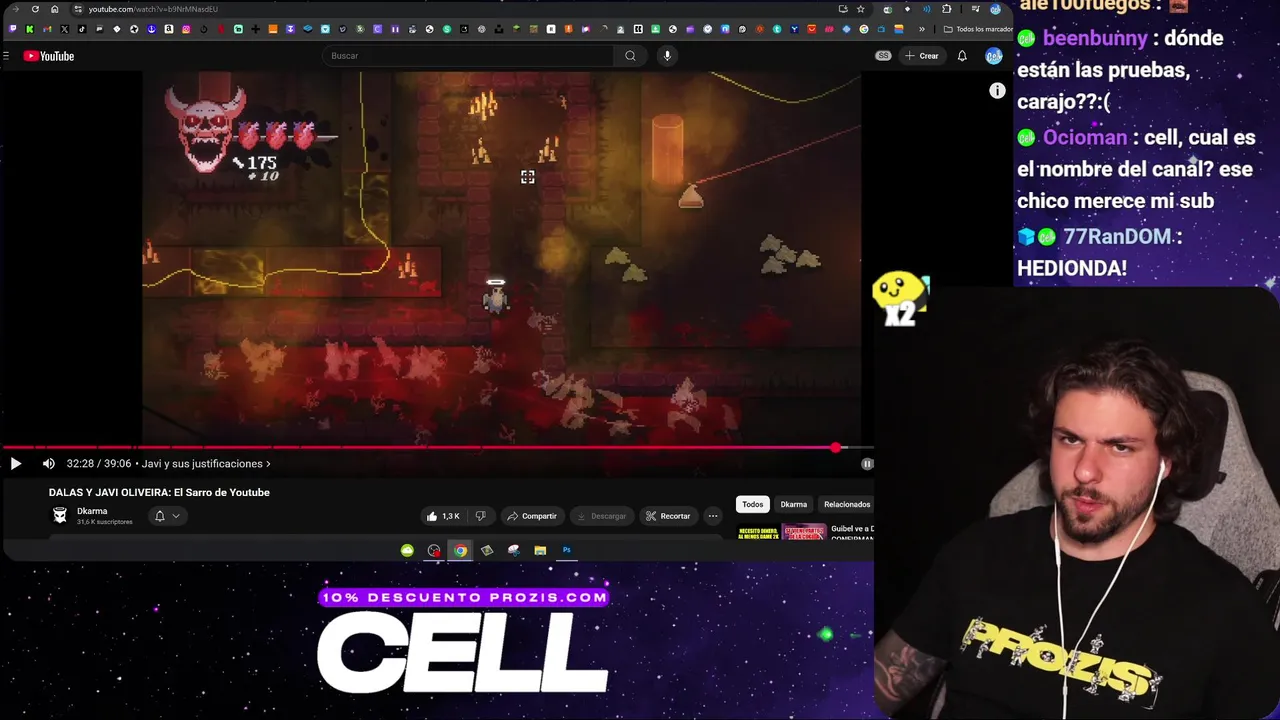
Task: Like the video with 1,3 K likes
Action: (x=443, y=516)
